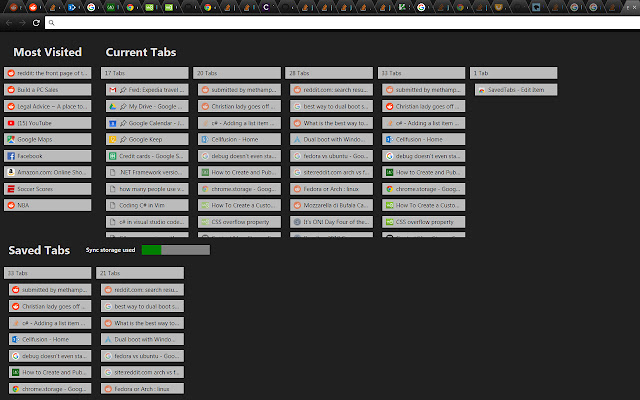Open debug doesn't even sta... in 20 Tabs group
640x400 pixels.
point(240,156)
